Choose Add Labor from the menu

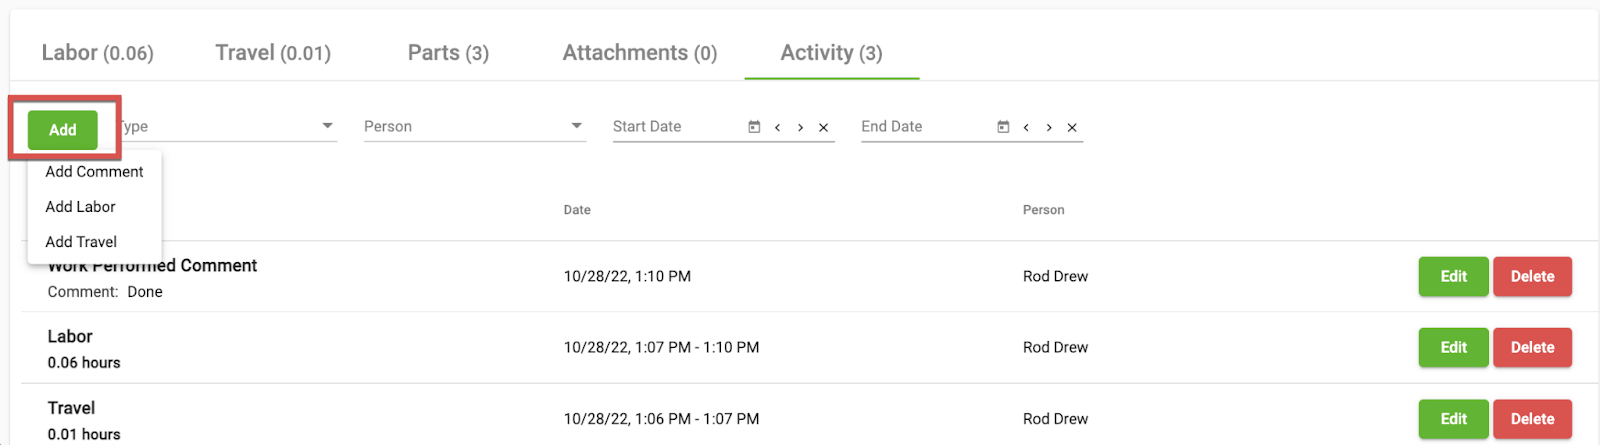pos(94,207)
